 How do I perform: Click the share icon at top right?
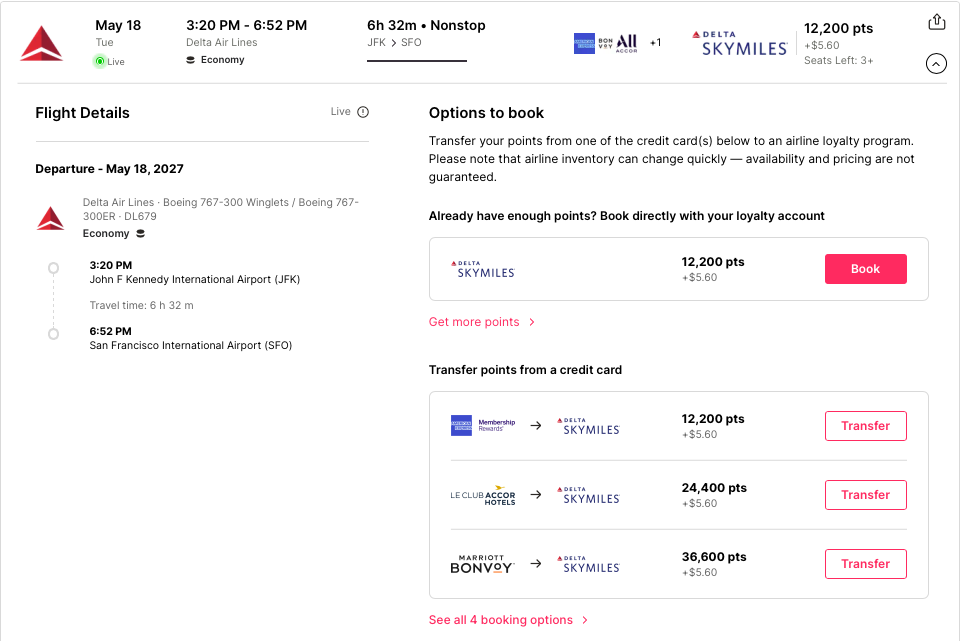tap(936, 21)
